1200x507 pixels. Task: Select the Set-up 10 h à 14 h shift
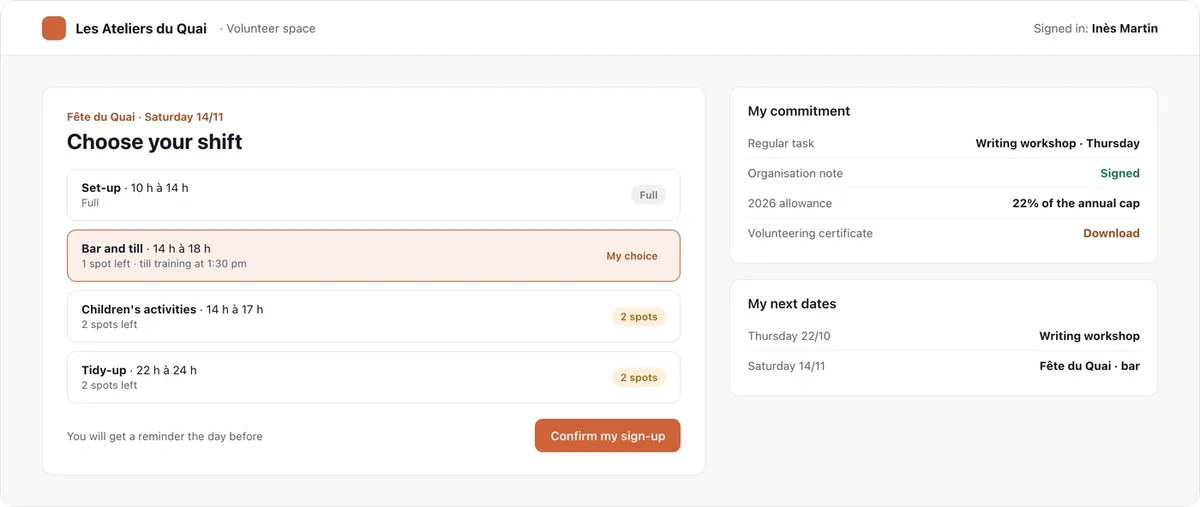373,195
